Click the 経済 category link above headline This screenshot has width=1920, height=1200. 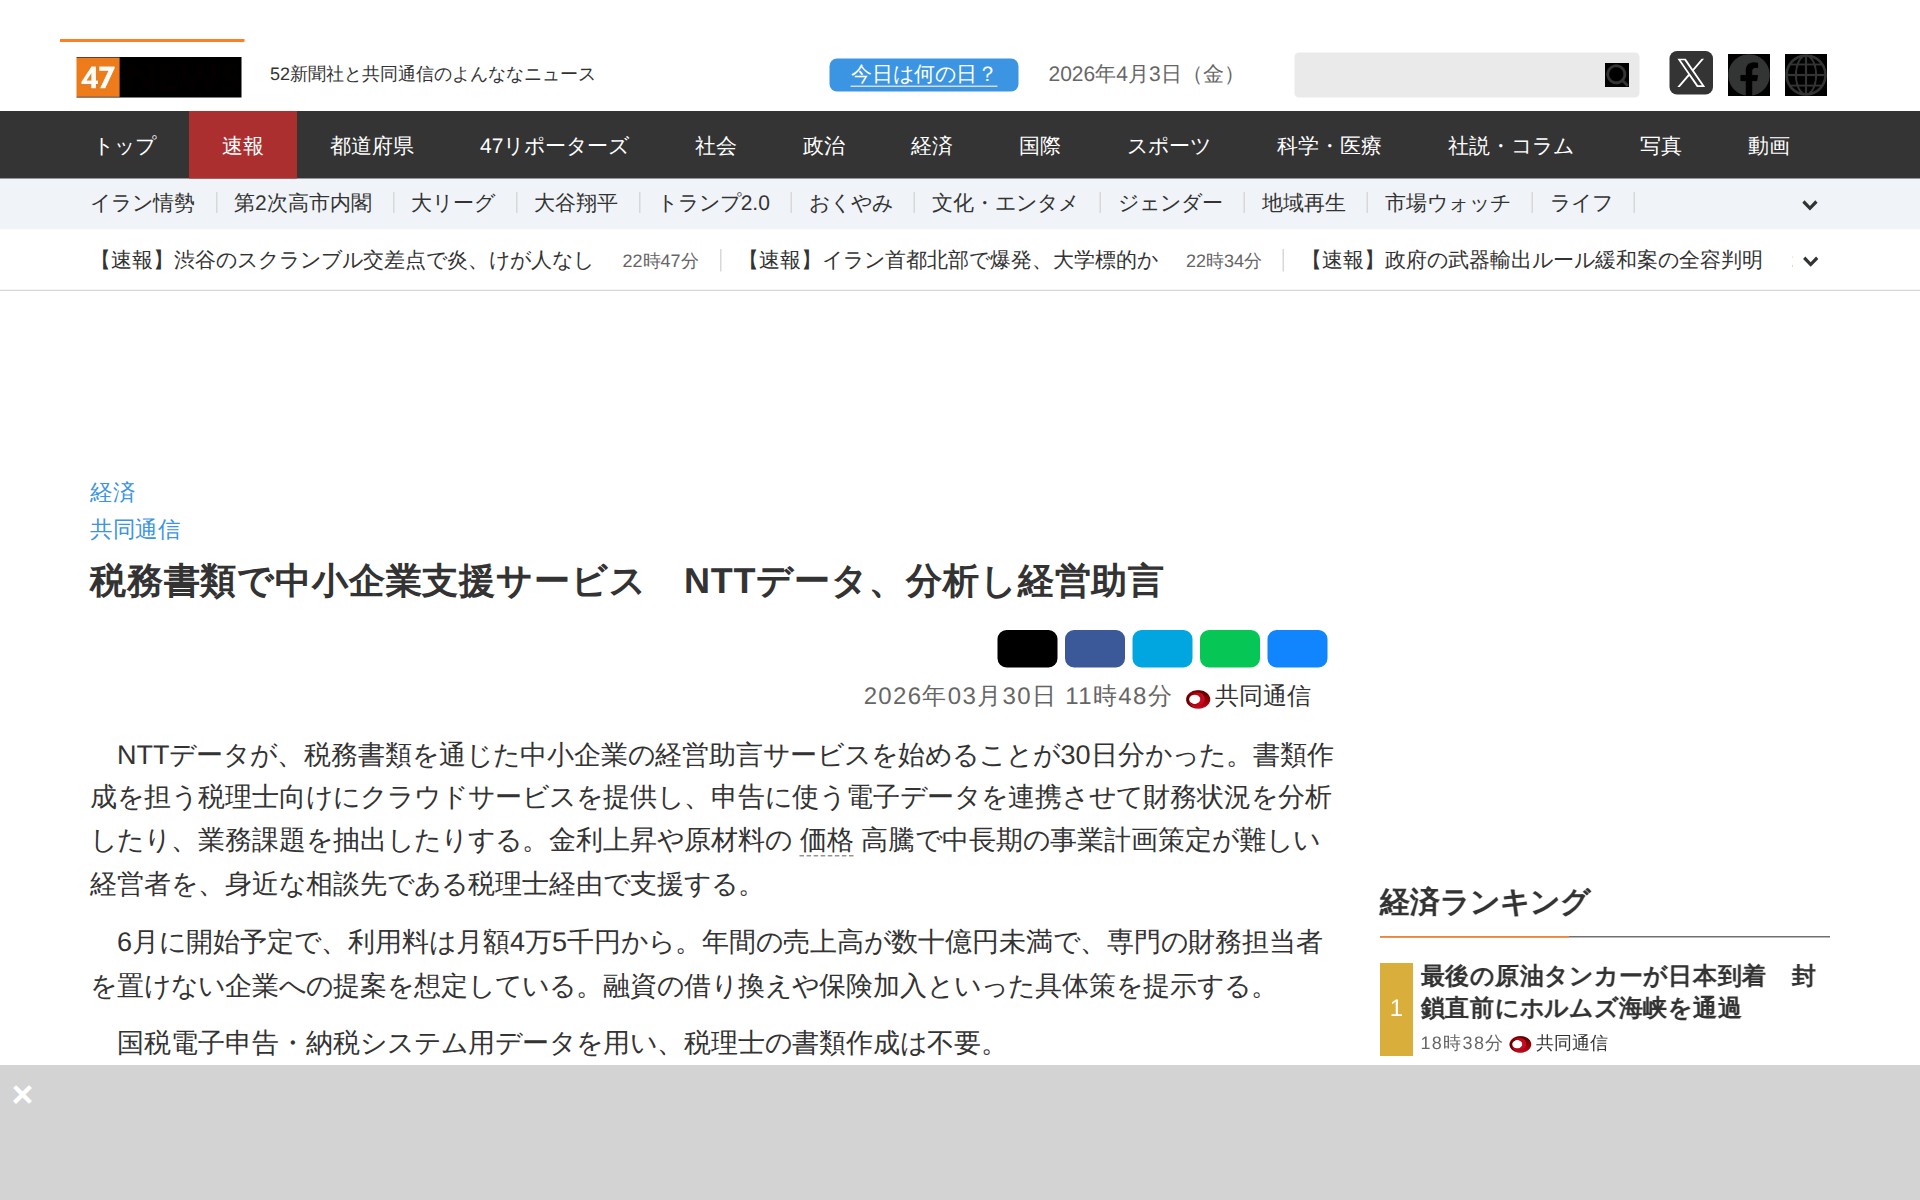point(112,492)
